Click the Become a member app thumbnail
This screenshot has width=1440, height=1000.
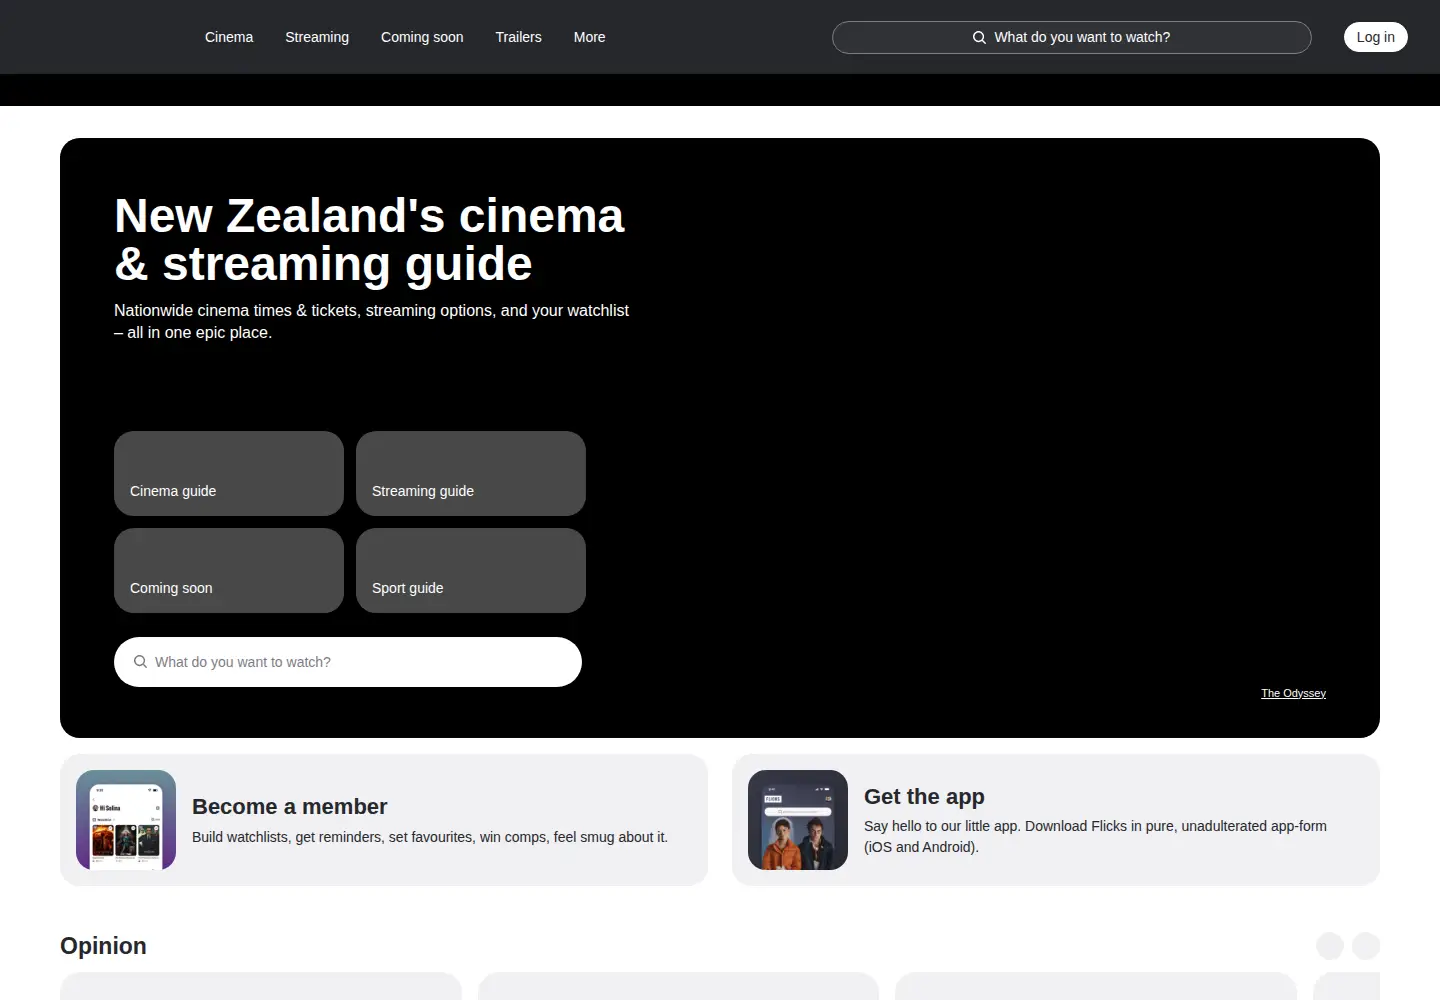pos(126,820)
